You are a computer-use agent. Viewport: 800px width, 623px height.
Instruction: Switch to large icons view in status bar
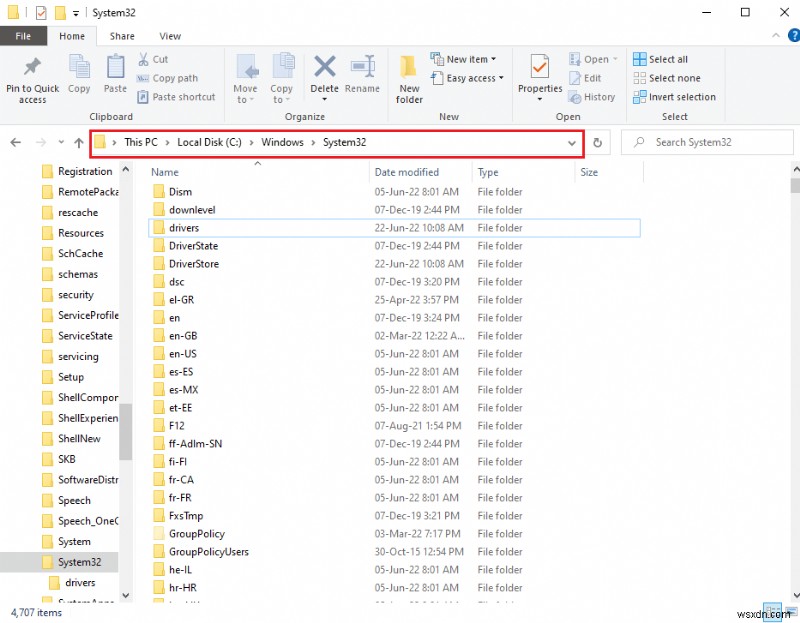coord(791,611)
